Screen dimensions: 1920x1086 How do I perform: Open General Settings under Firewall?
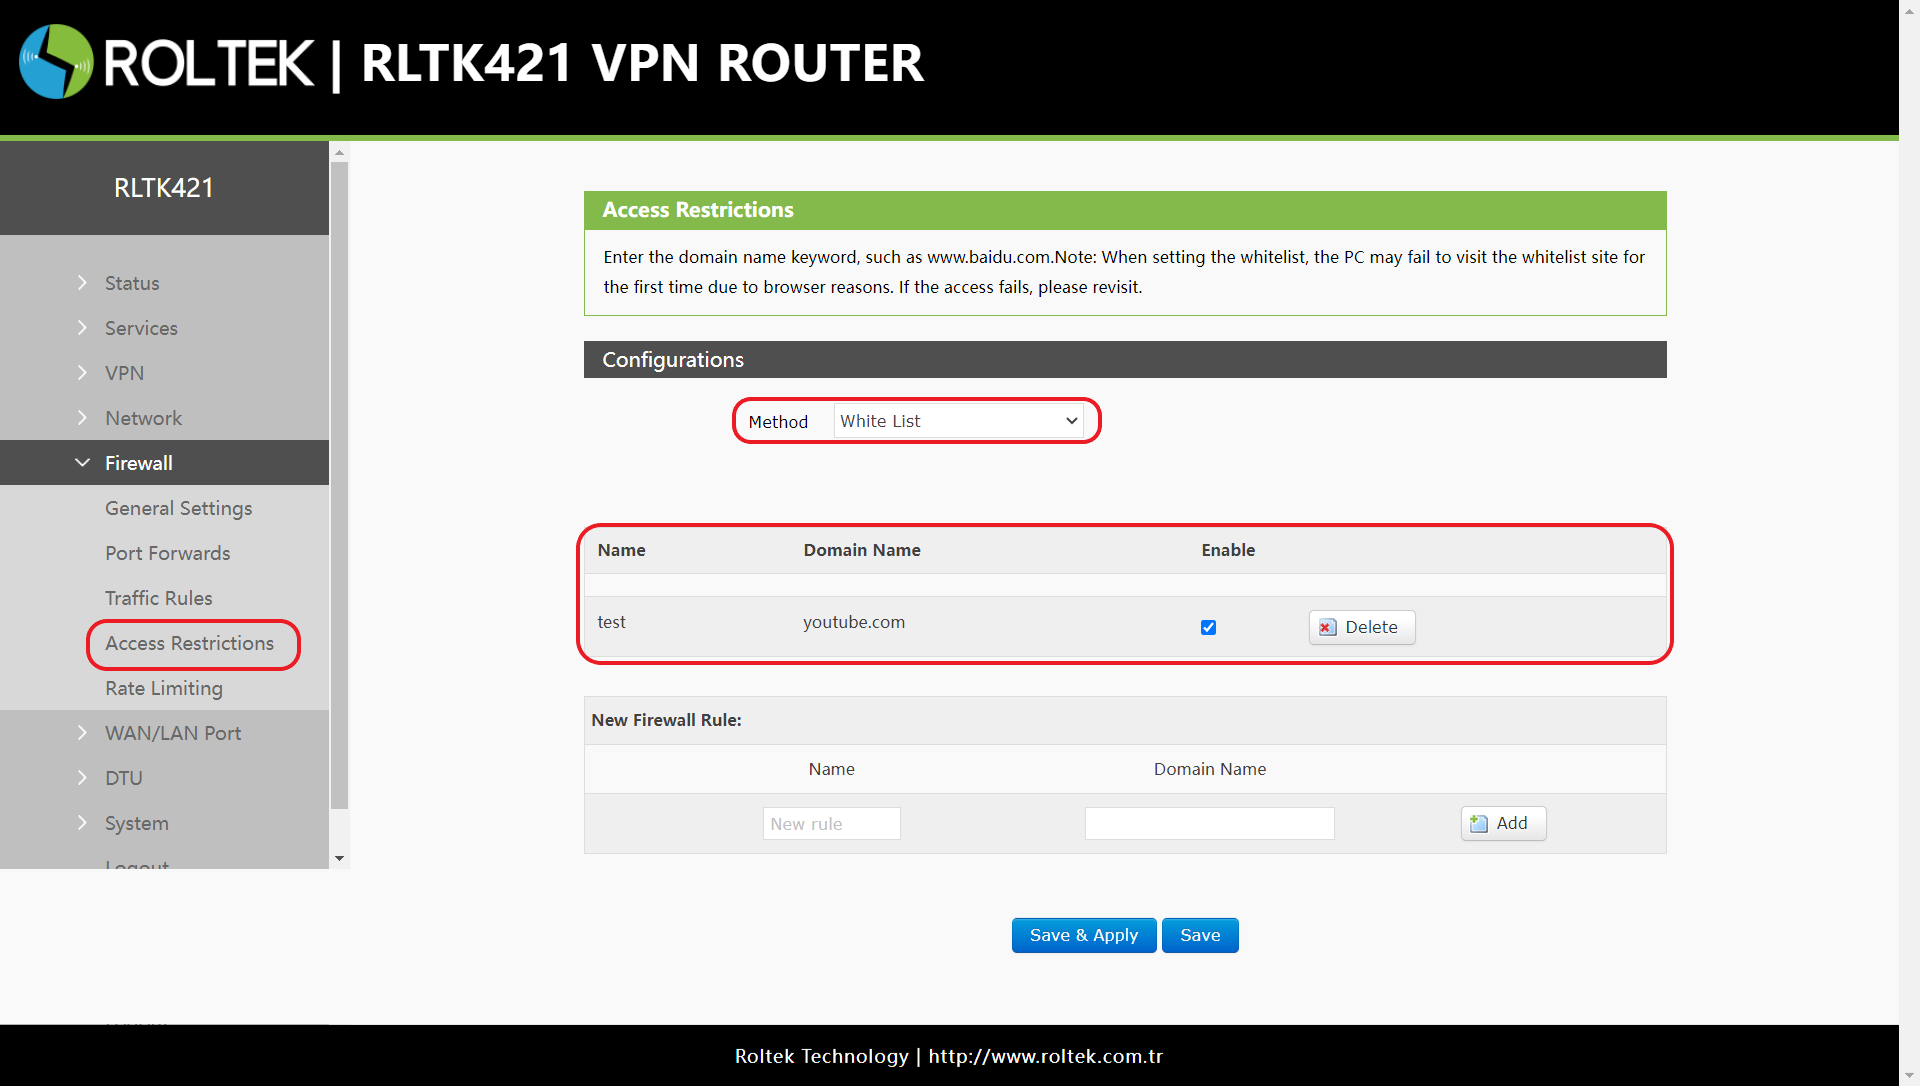[x=178, y=508]
